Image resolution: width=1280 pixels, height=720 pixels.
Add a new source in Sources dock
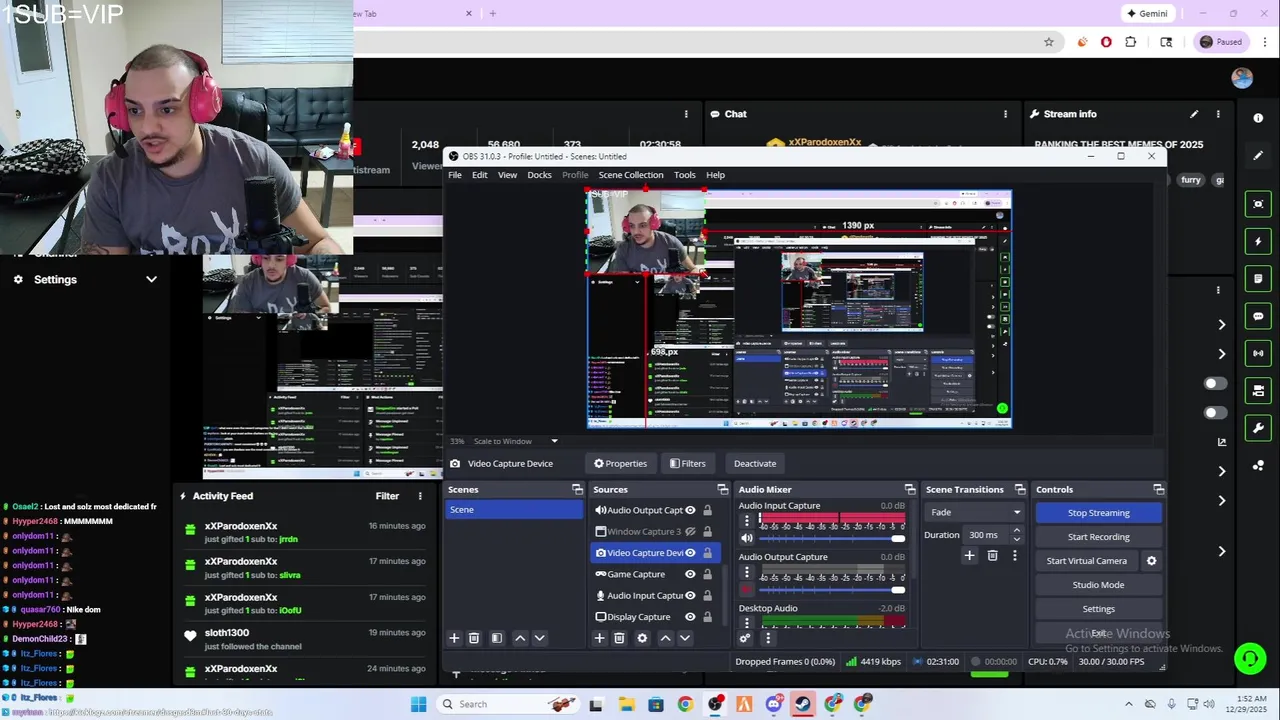[x=600, y=638]
